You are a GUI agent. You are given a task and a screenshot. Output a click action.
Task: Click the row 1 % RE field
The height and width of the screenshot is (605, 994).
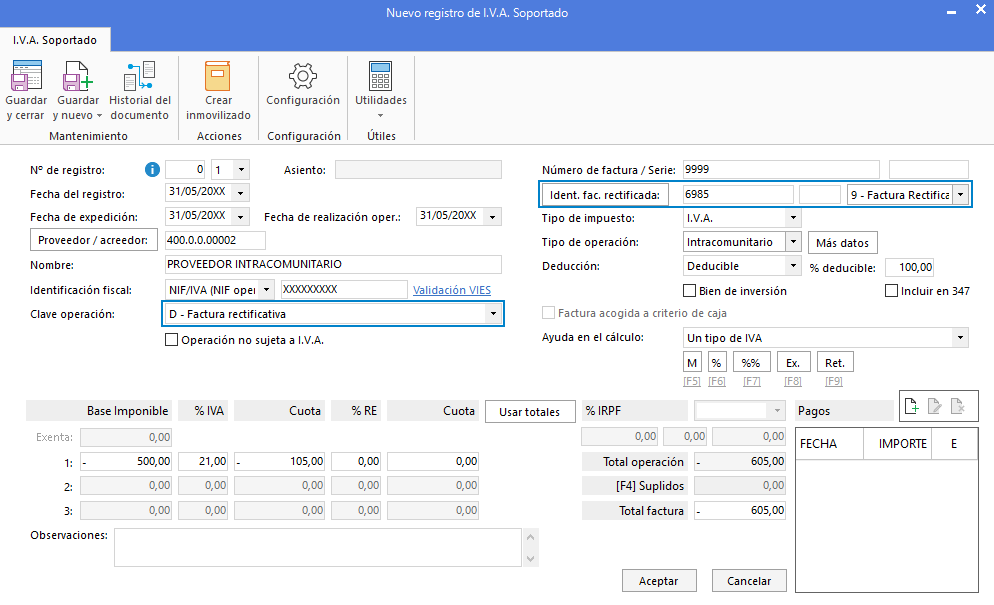[356, 462]
